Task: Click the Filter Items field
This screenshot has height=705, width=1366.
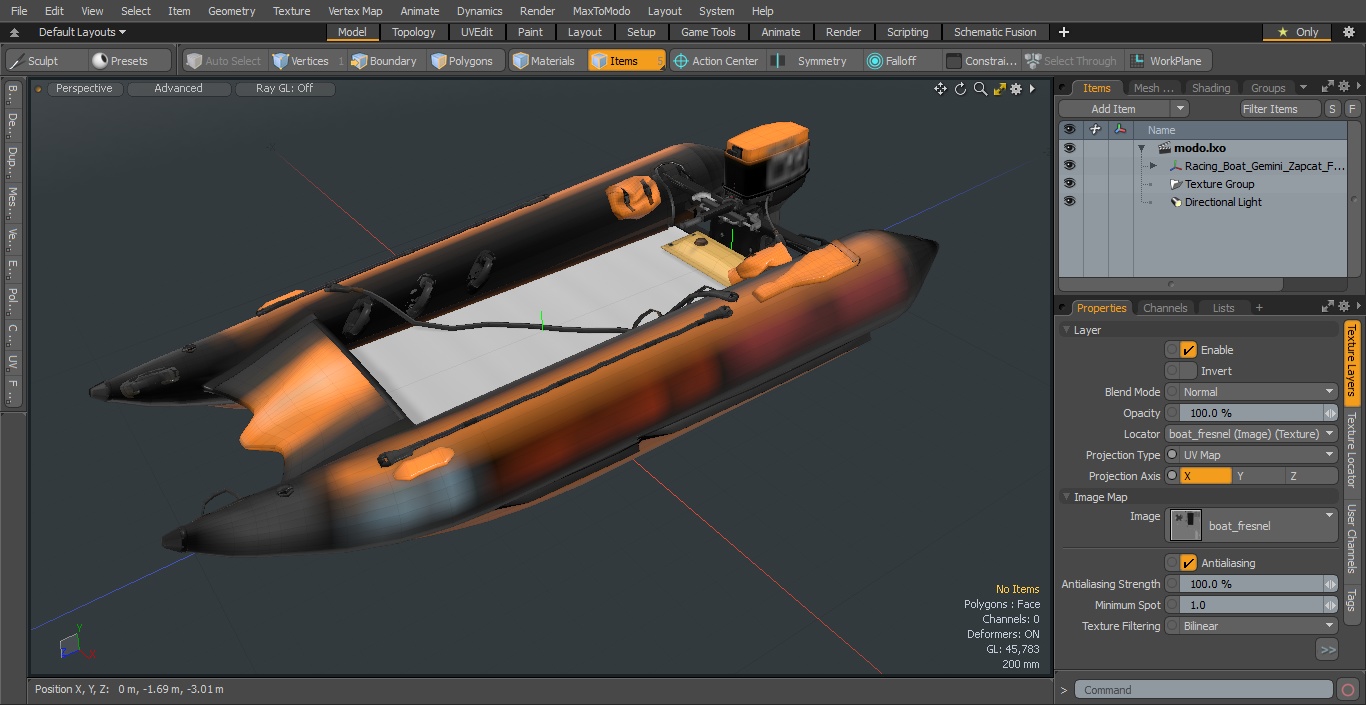Action: tap(1281, 109)
